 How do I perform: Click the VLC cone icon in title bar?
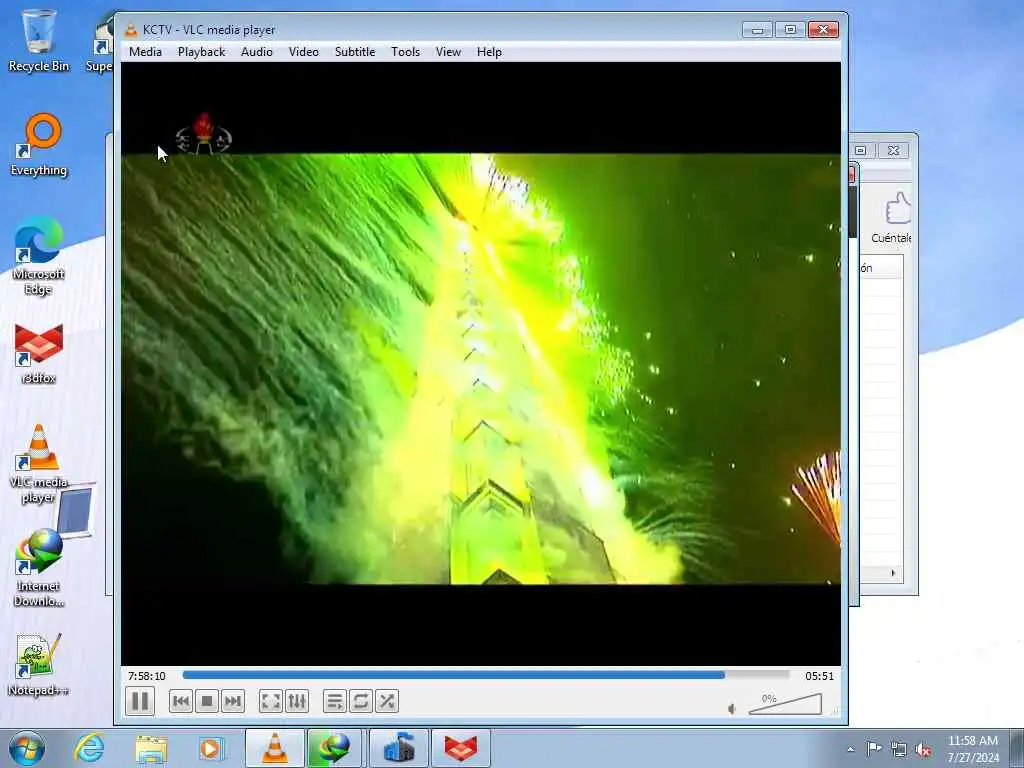click(x=131, y=29)
